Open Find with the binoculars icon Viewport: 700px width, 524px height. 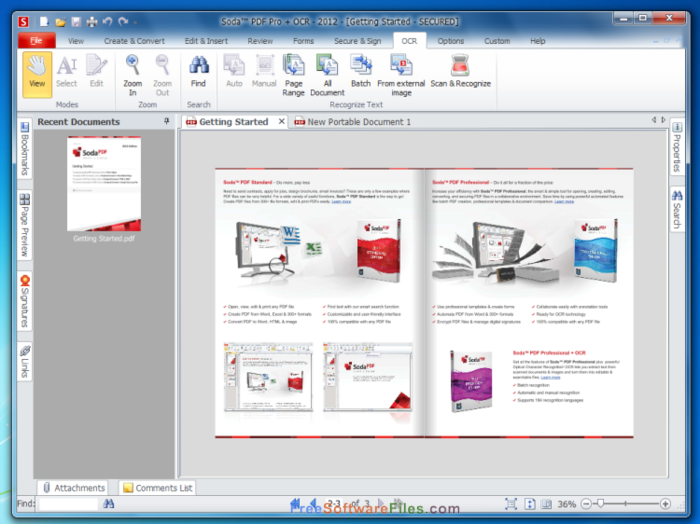[199, 71]
